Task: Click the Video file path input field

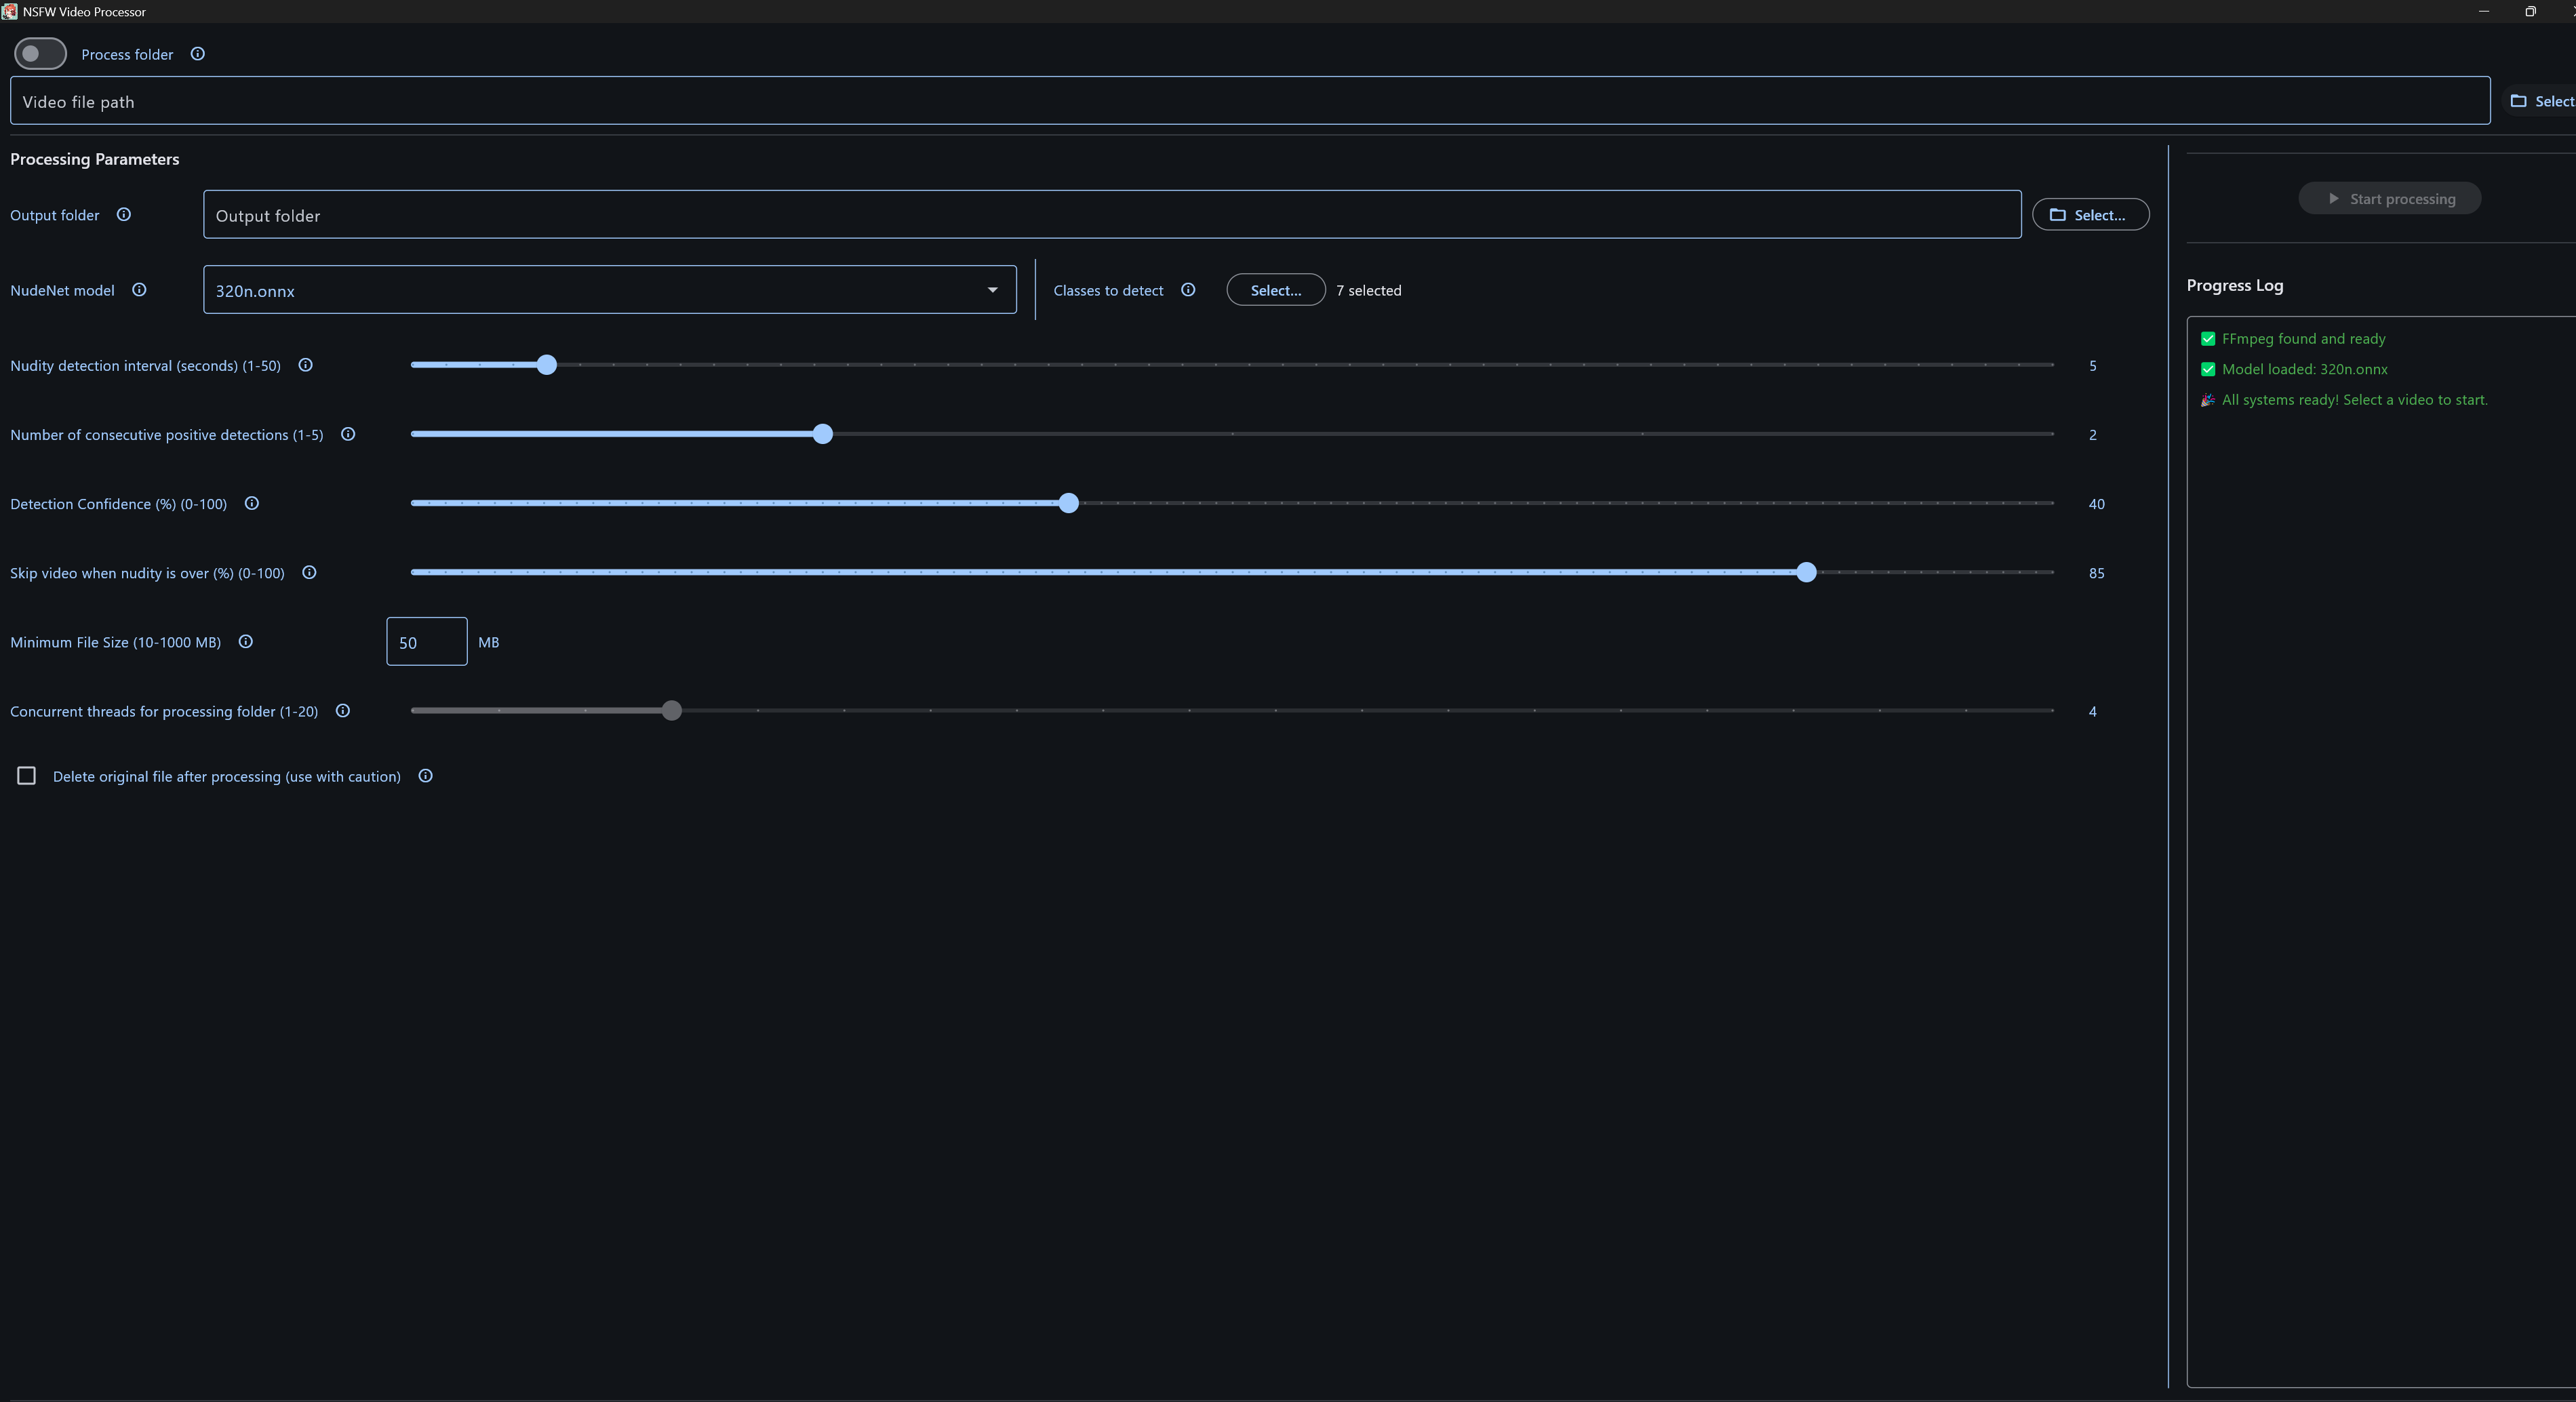Action: click(x=1249, y=101)
